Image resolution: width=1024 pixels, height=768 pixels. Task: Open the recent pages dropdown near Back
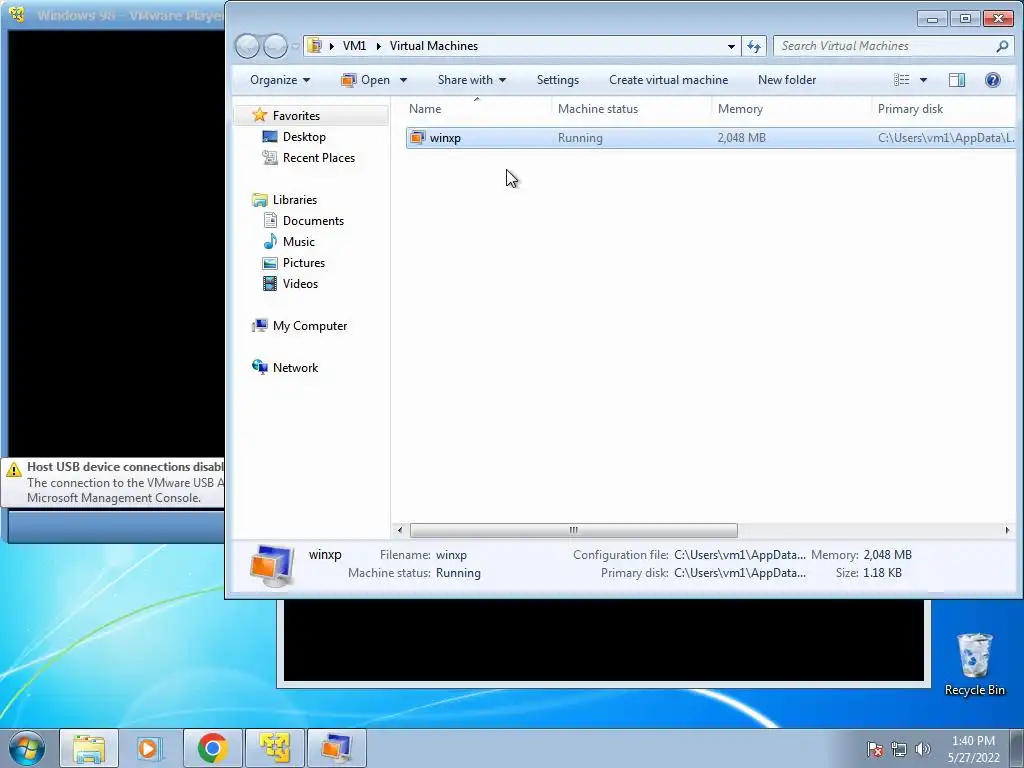click(296, 46)
